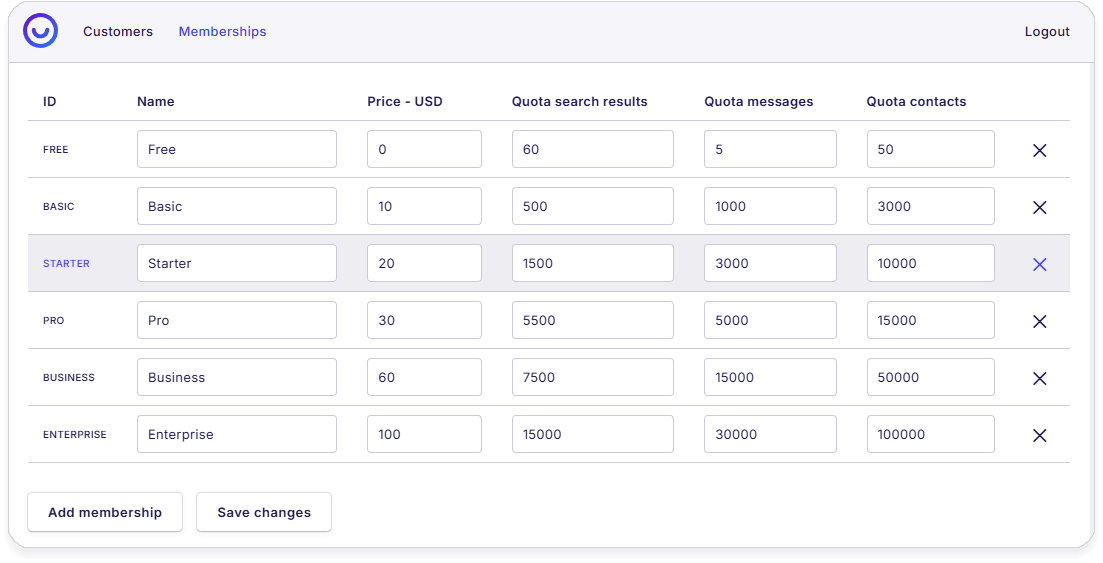
Task: Focus the Enterprise name field
Action: 237,434
